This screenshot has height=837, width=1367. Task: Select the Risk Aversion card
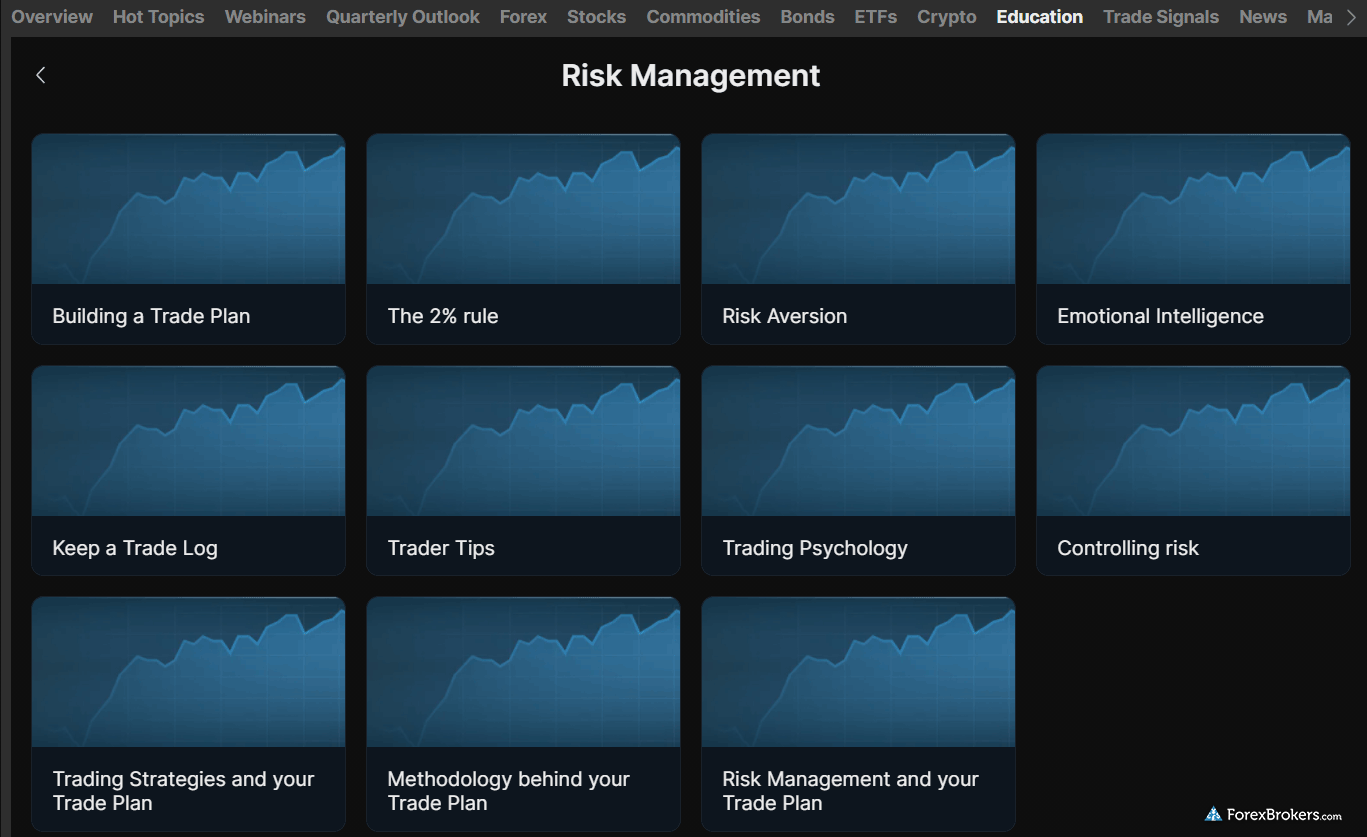[858, 239]
